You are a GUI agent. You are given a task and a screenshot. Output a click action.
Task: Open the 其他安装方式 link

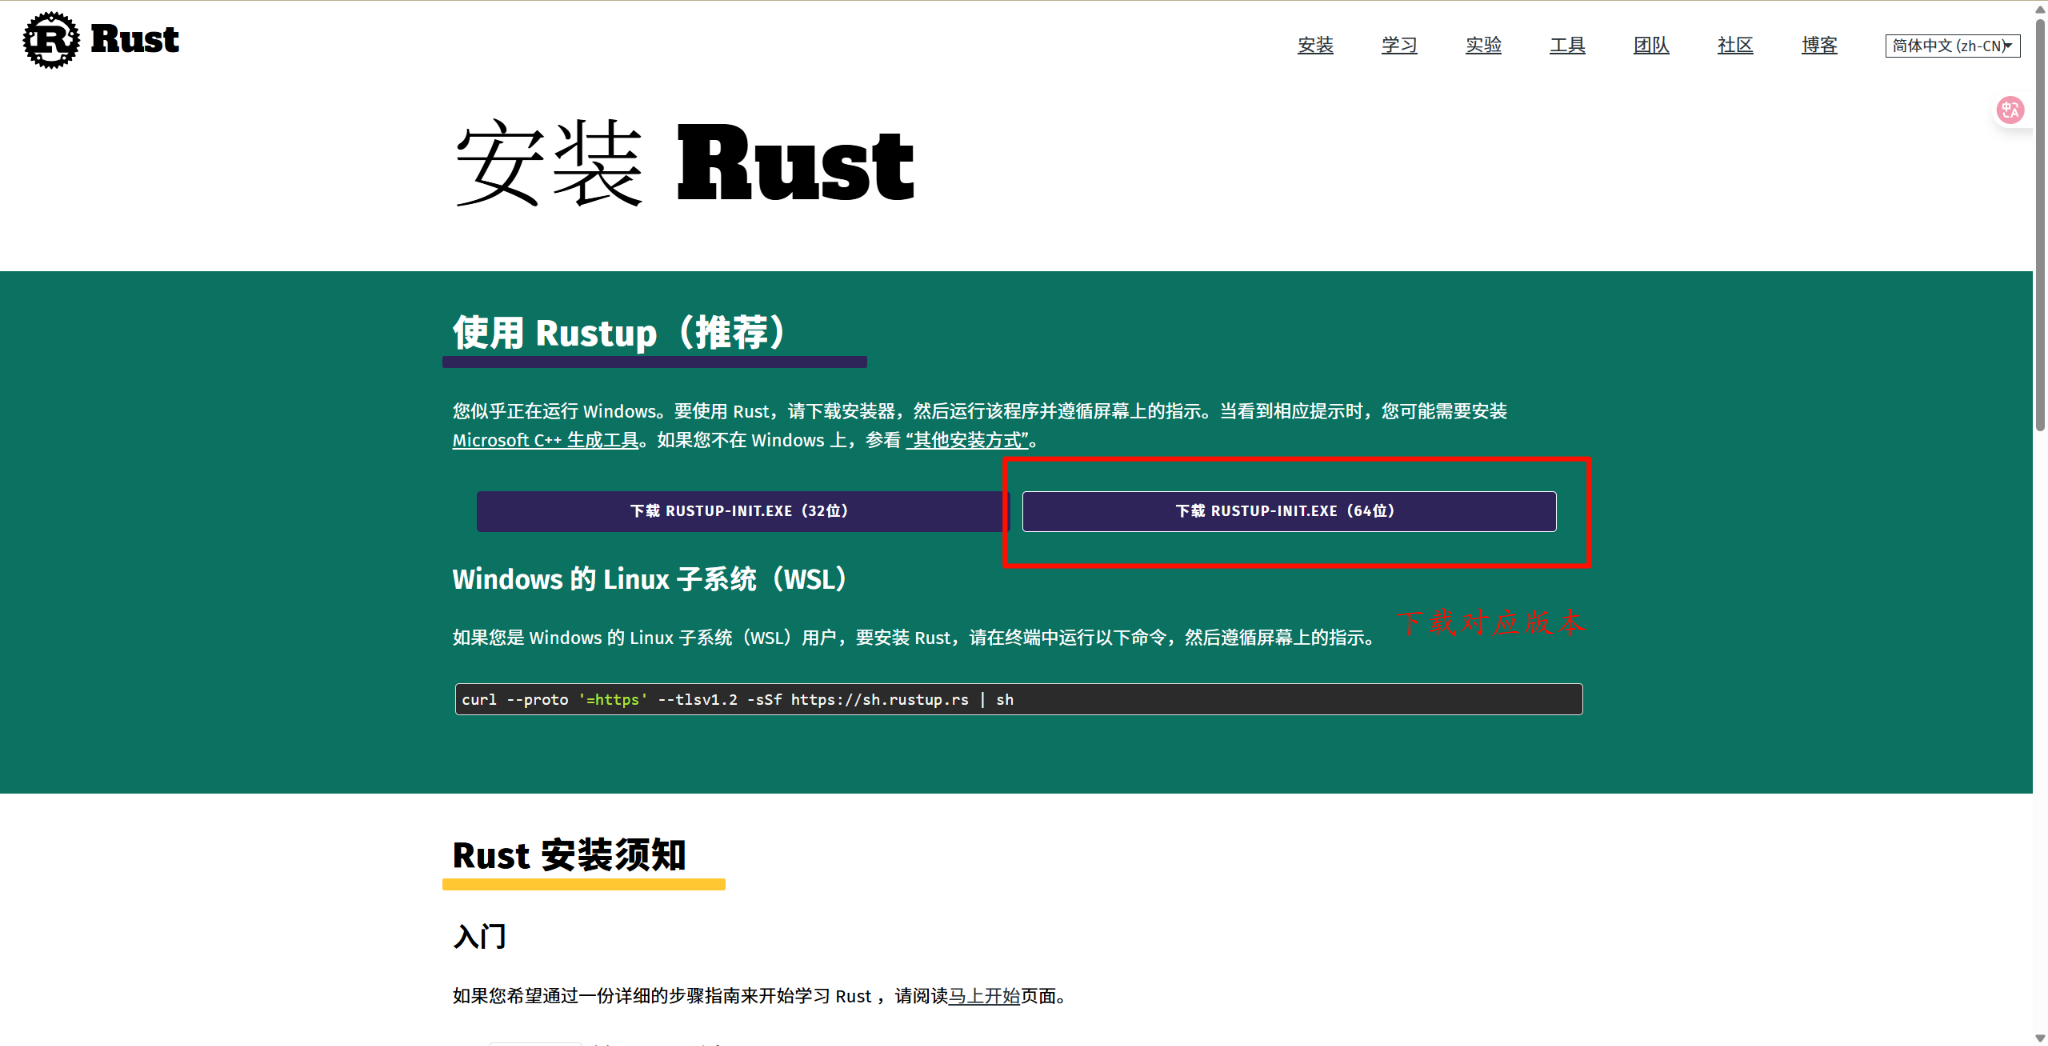coord(967,440)
